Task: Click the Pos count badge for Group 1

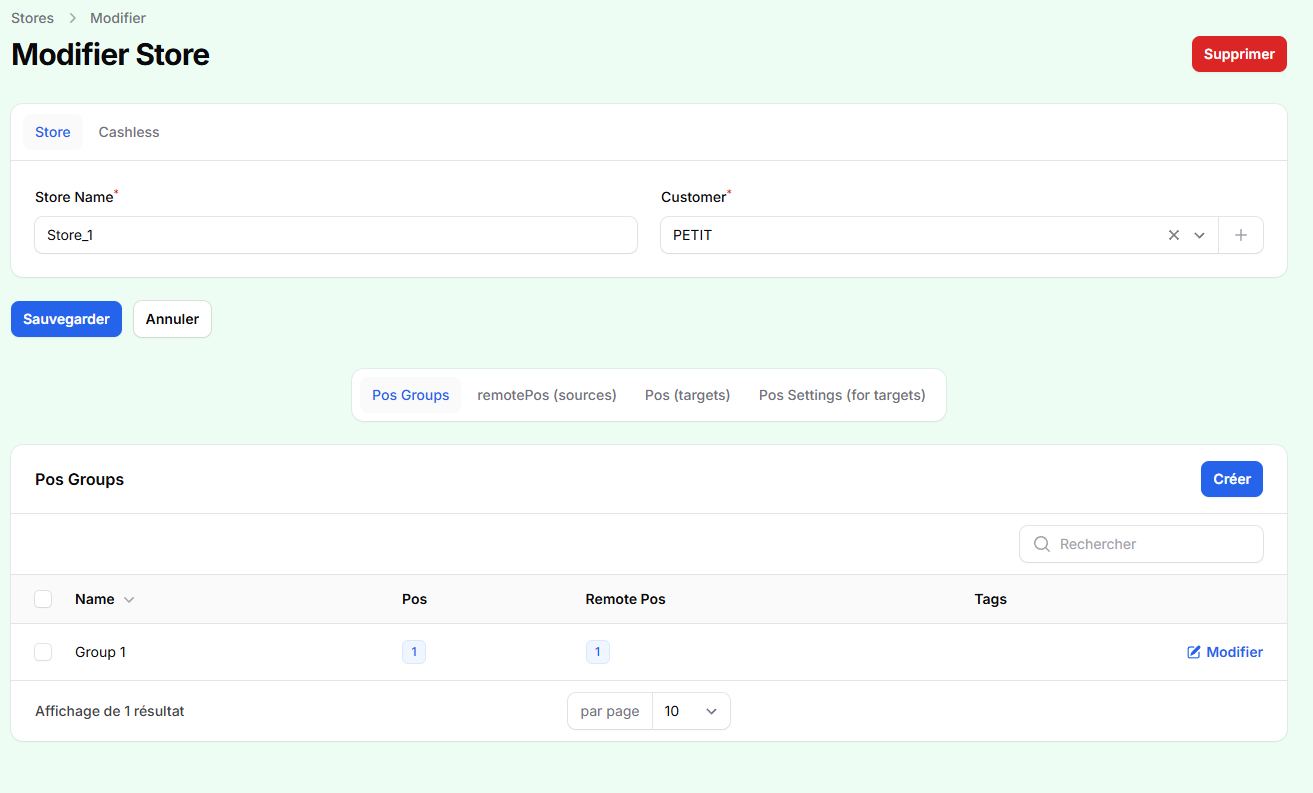Action: [x=414, y=652]
